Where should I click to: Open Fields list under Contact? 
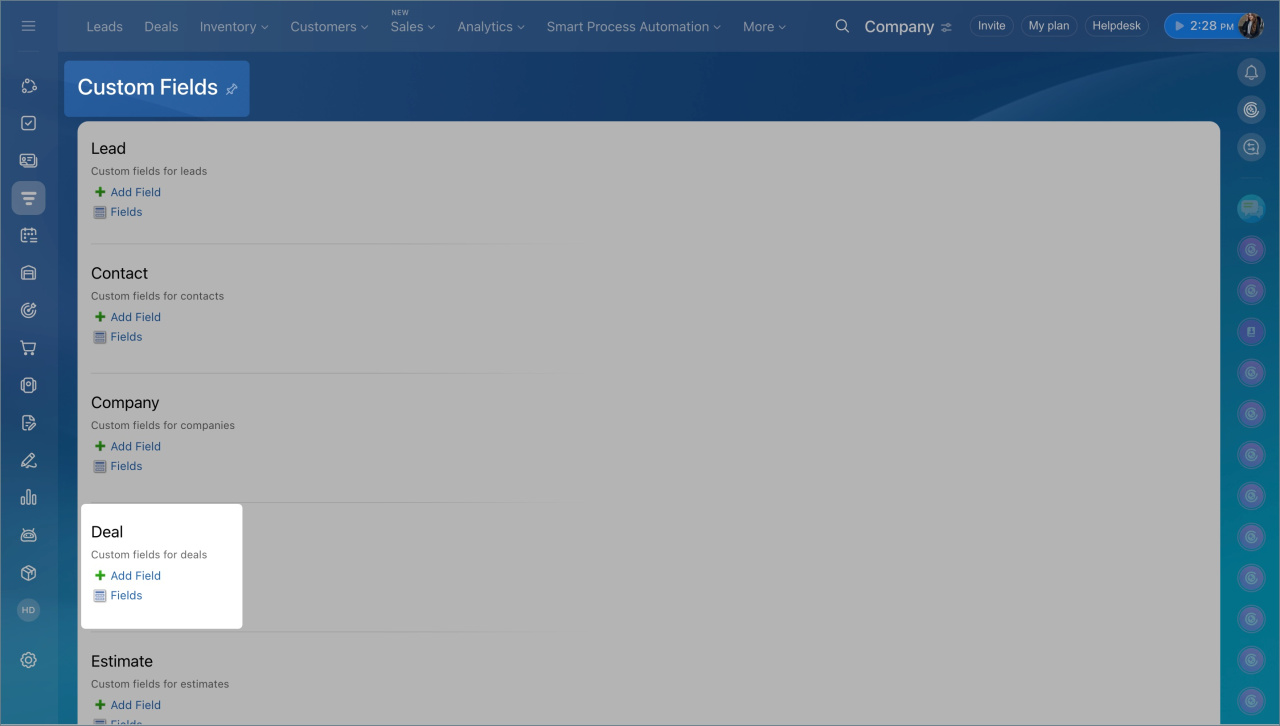pyautogui.click(x=126, y=337)
